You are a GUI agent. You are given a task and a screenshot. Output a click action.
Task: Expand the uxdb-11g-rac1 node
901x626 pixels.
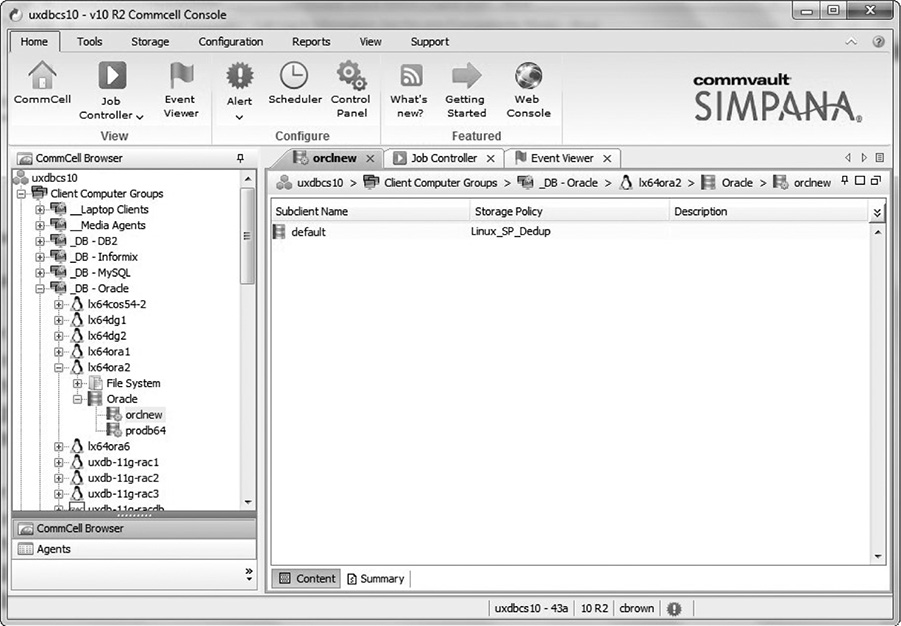click(x=59, y=463)
